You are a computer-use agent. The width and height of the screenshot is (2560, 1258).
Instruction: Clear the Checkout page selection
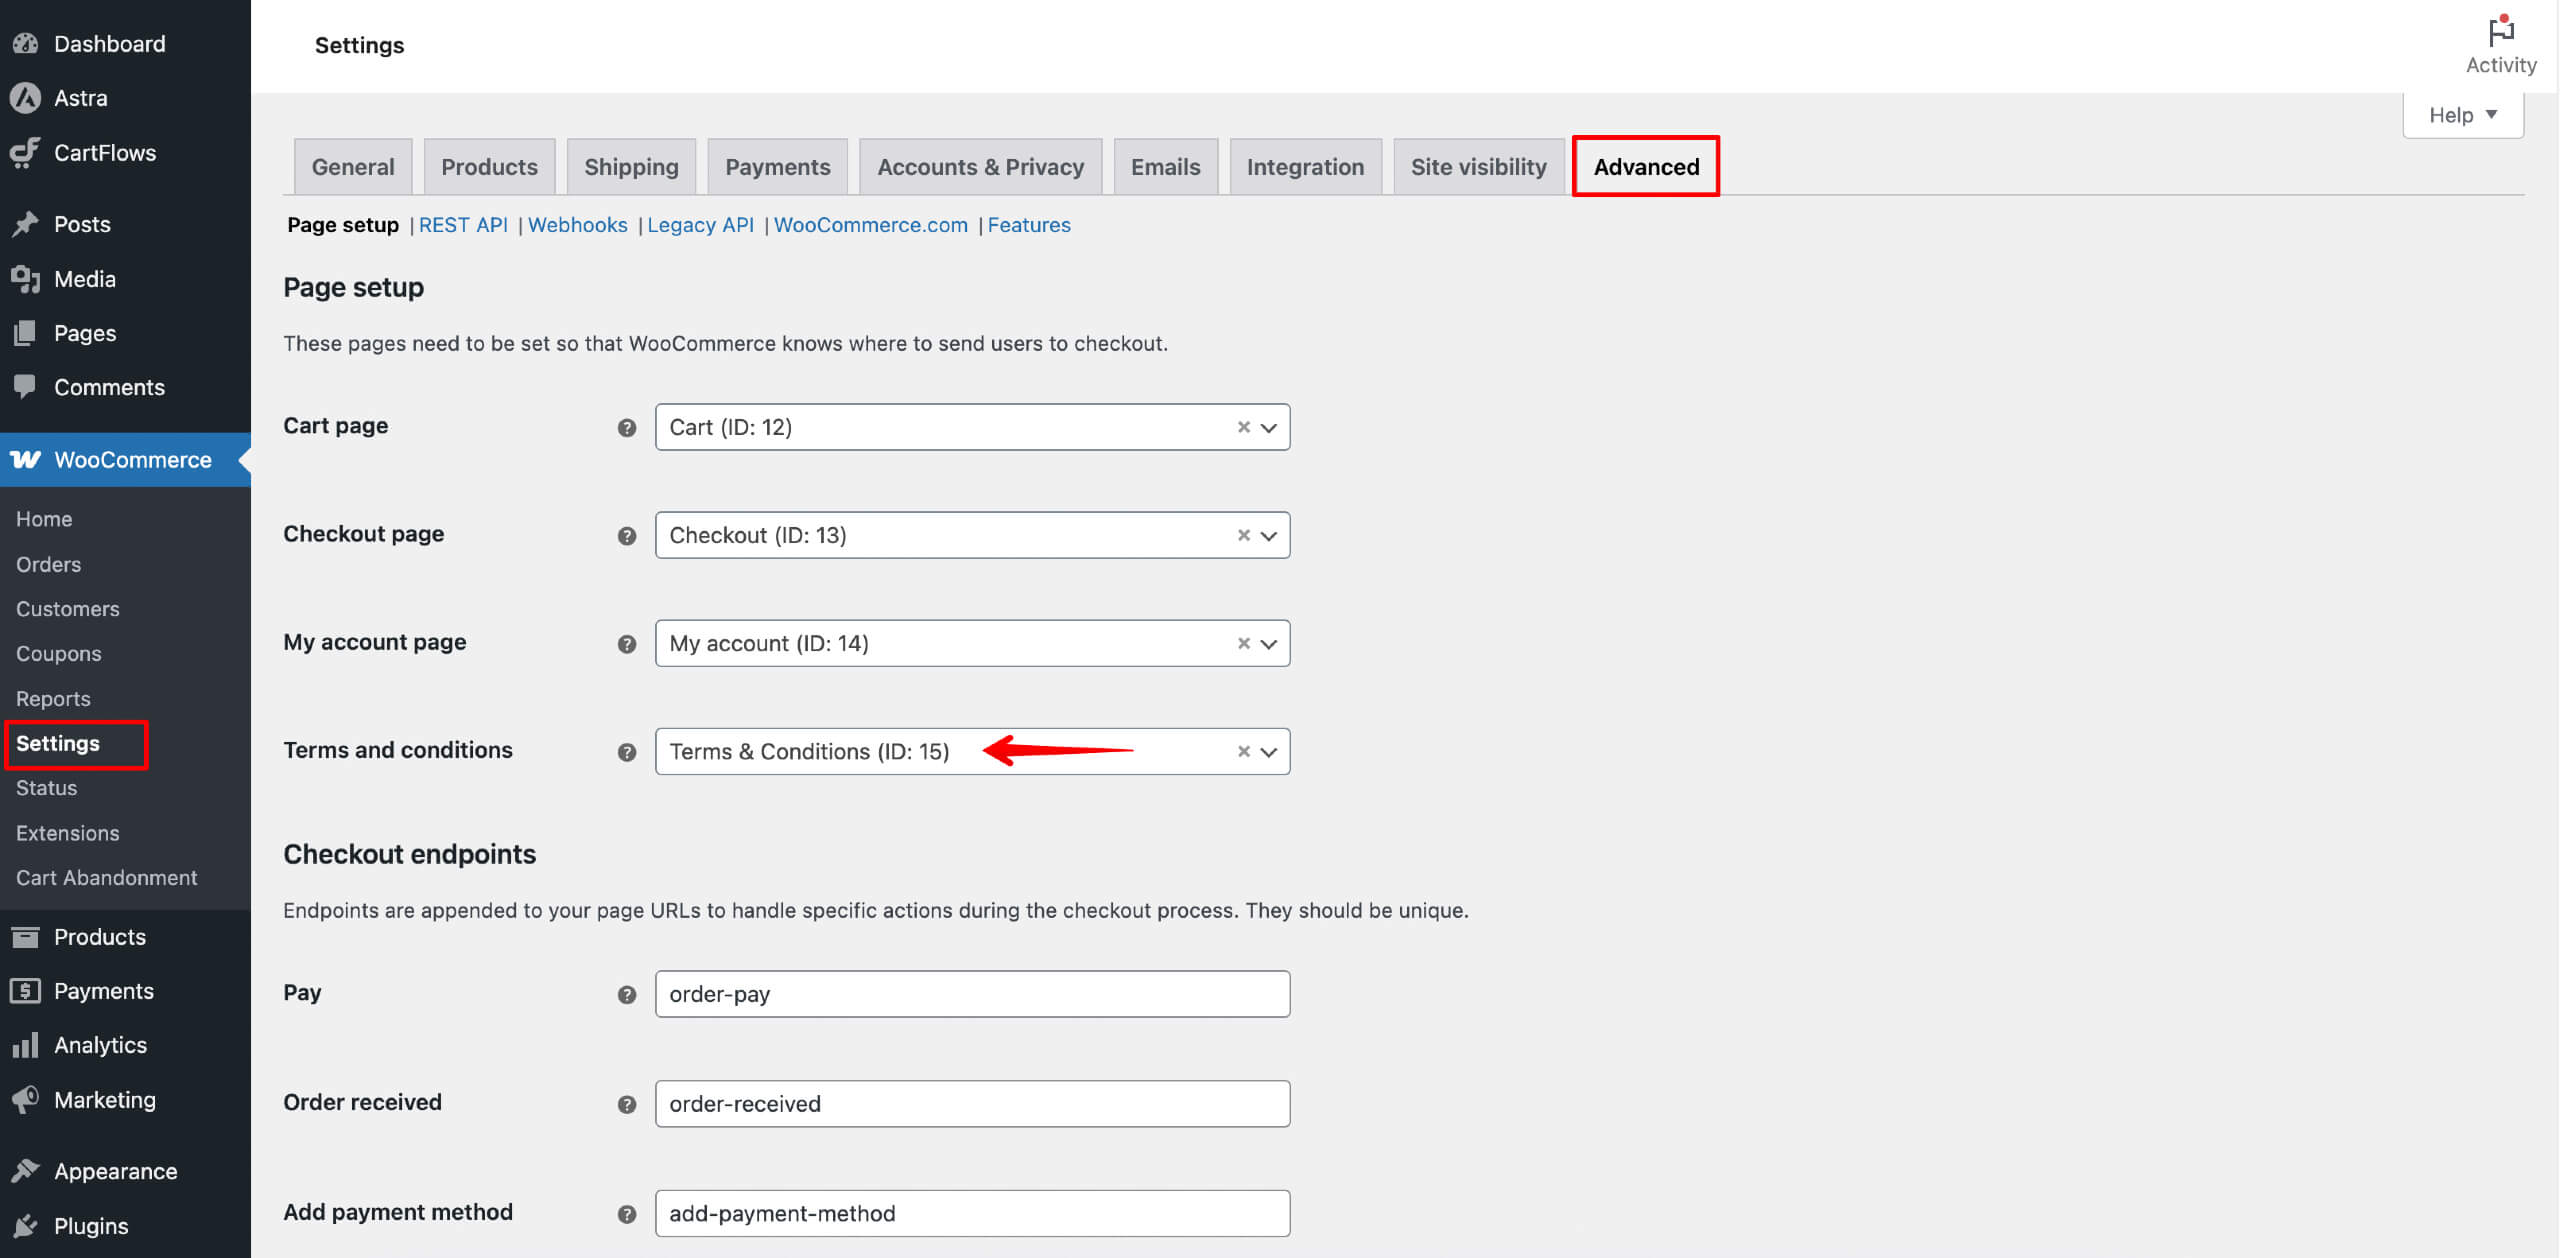[x=1244, y=535]
